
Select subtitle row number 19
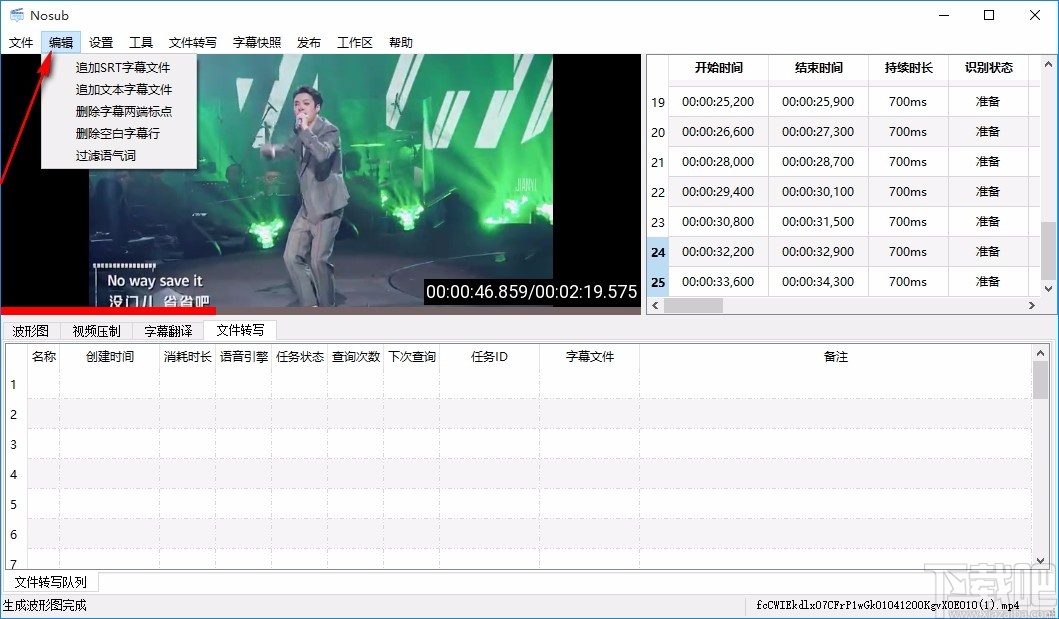point(658,103)
